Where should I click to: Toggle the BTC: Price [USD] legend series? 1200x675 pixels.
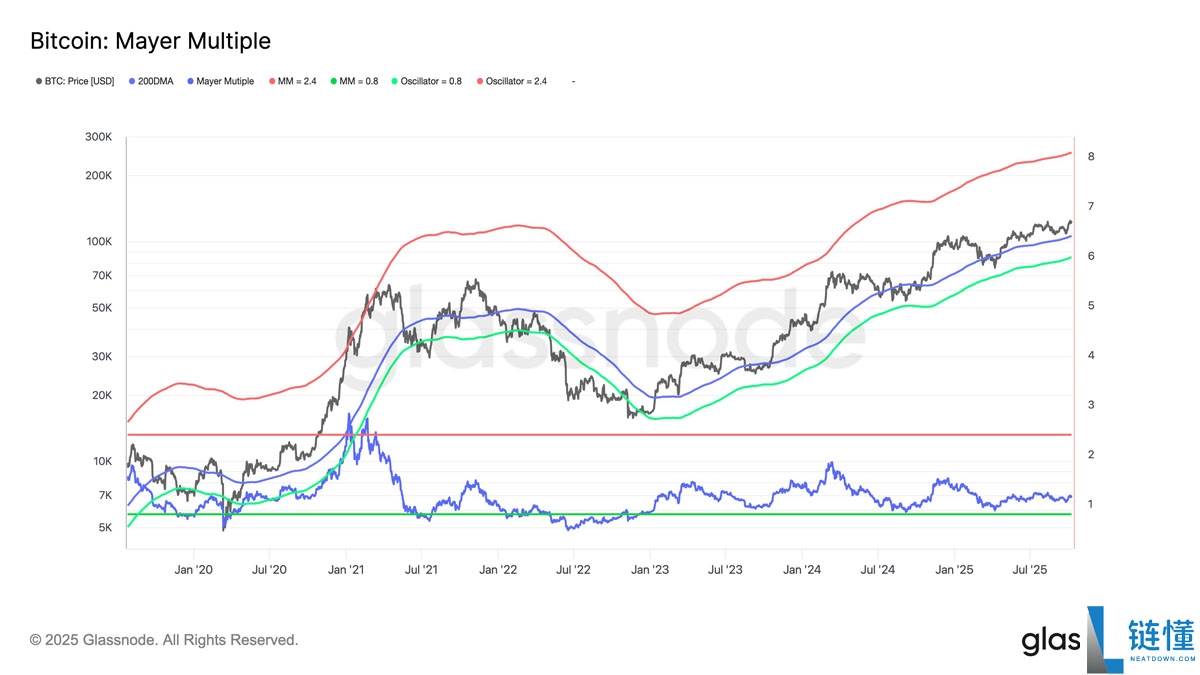pos(77,81)
